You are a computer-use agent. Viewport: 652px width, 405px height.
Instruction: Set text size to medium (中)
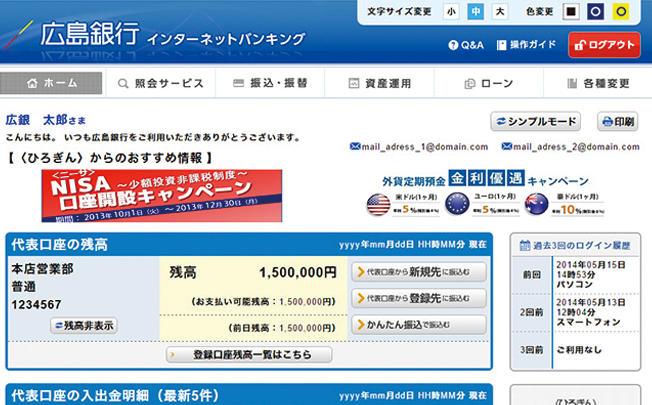(476, 12)
